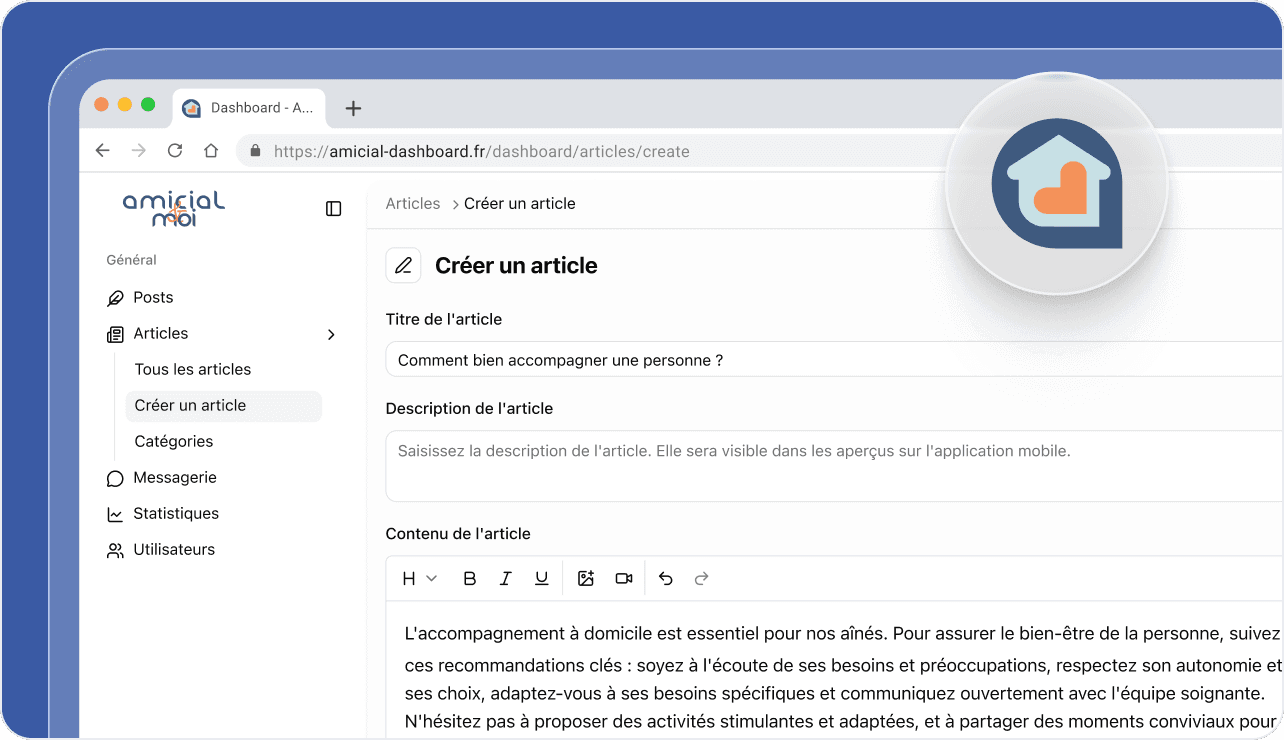Reload the page

pyautogui.click(x=175, y=151)
